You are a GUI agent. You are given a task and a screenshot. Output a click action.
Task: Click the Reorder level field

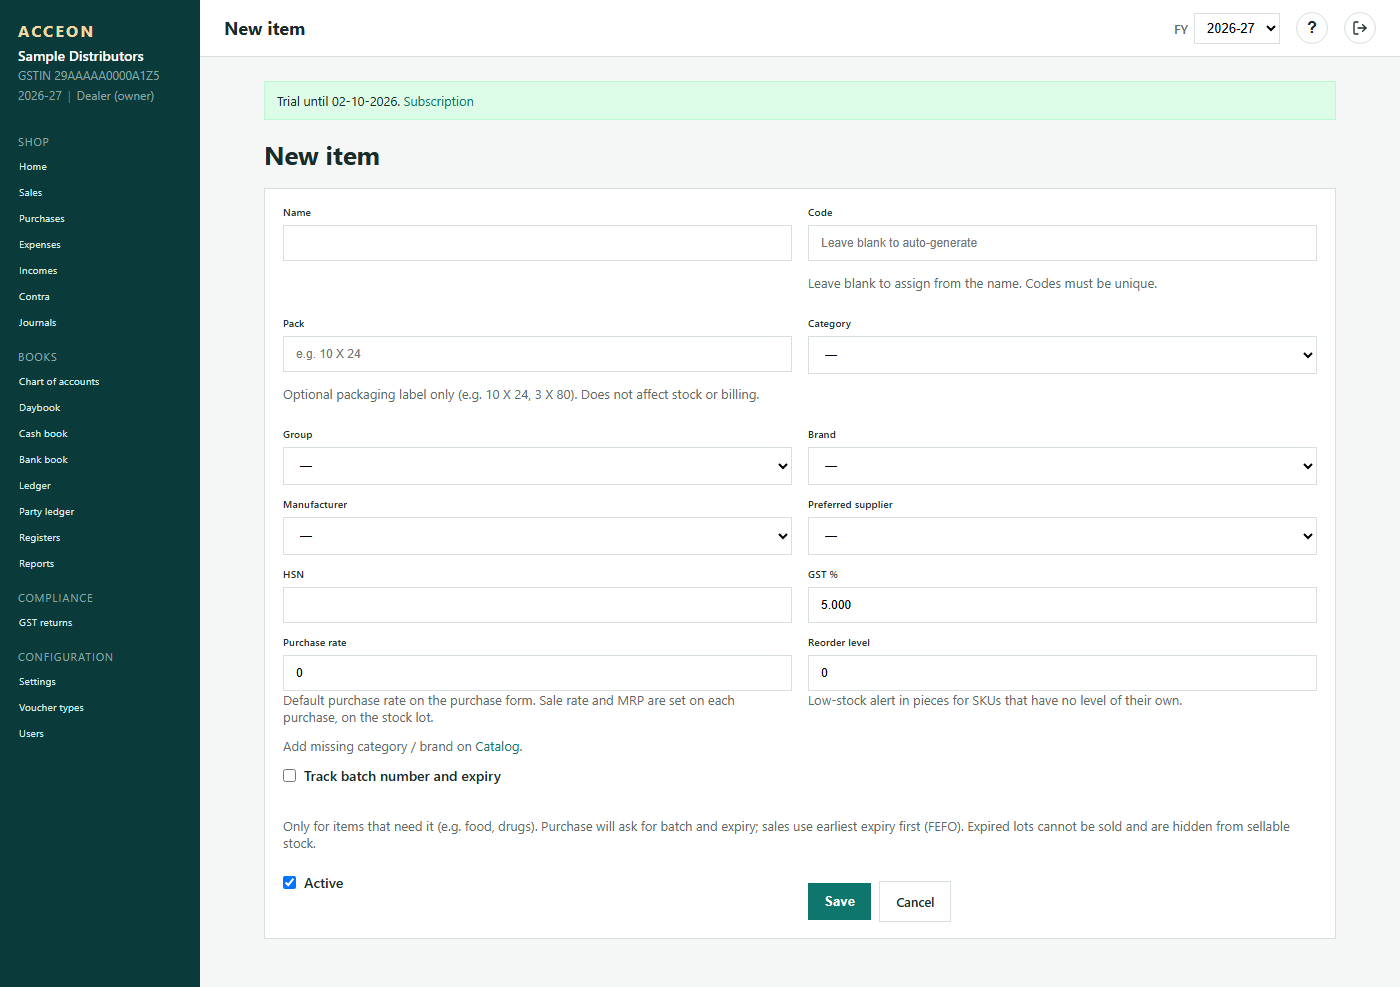pyautogui.click(x=1062, y=673)
